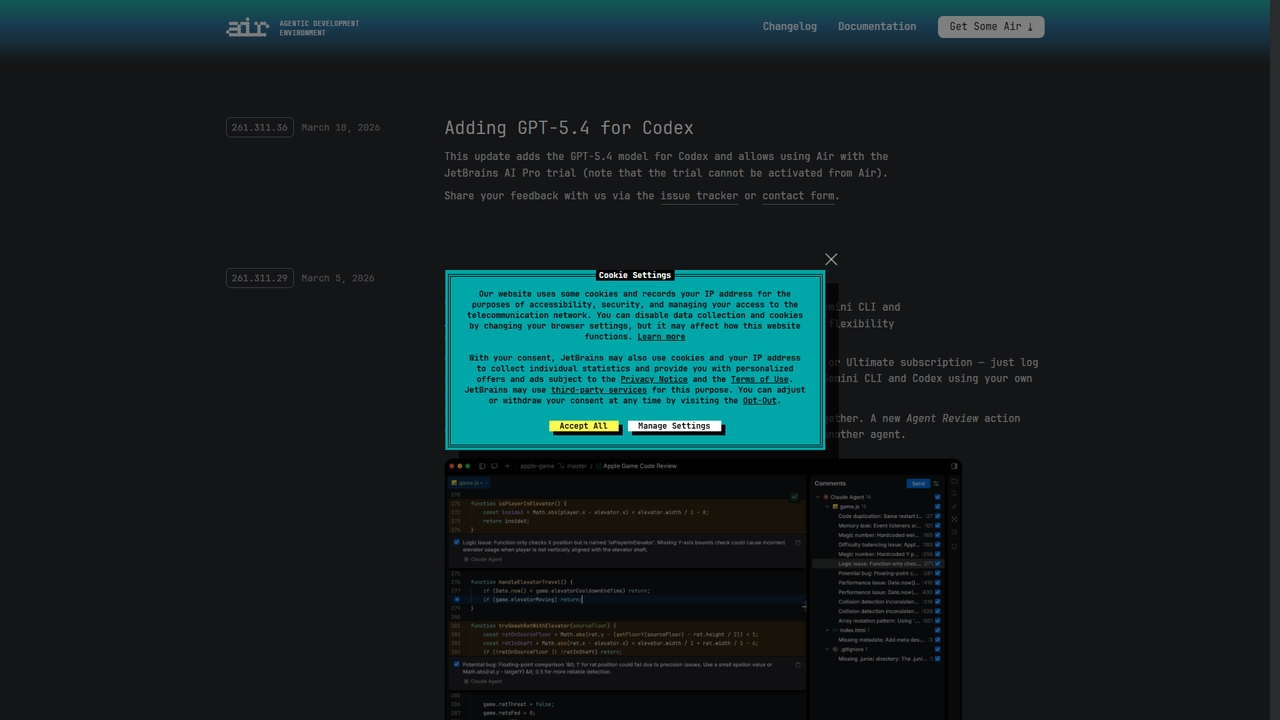Click the date March 5, 2026

338,278
